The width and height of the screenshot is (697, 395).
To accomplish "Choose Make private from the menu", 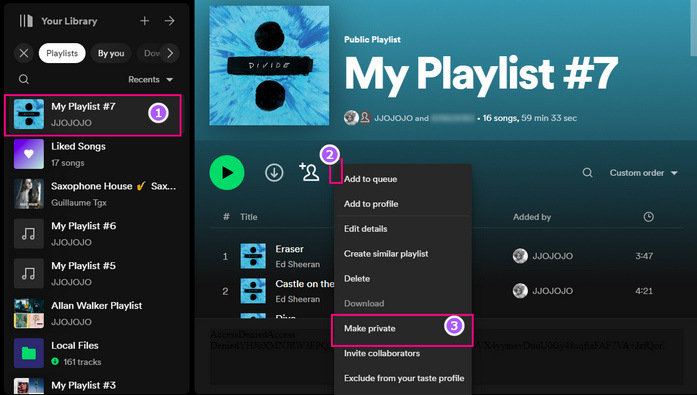I will [x=403, y=329].
